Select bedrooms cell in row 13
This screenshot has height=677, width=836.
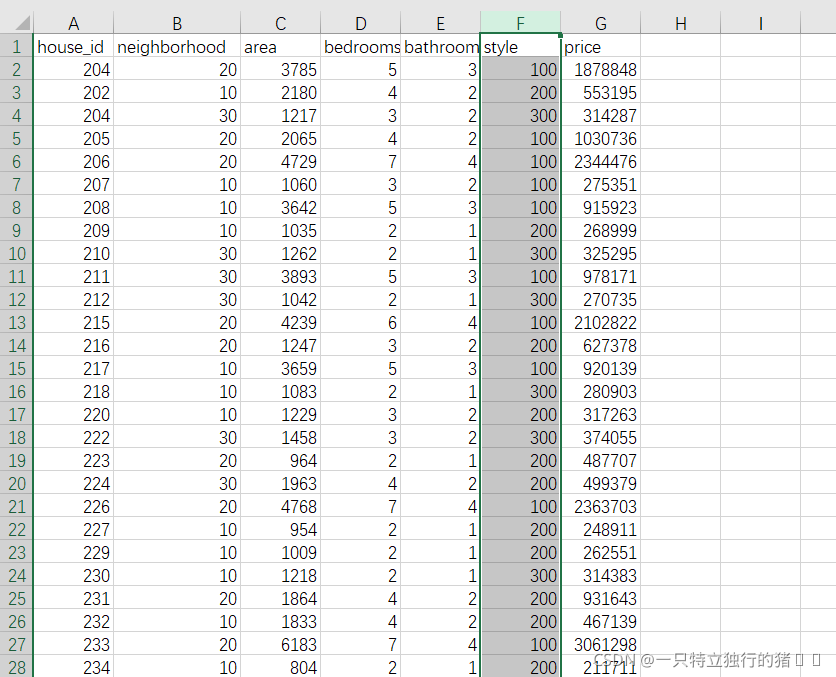pos(360,323)
